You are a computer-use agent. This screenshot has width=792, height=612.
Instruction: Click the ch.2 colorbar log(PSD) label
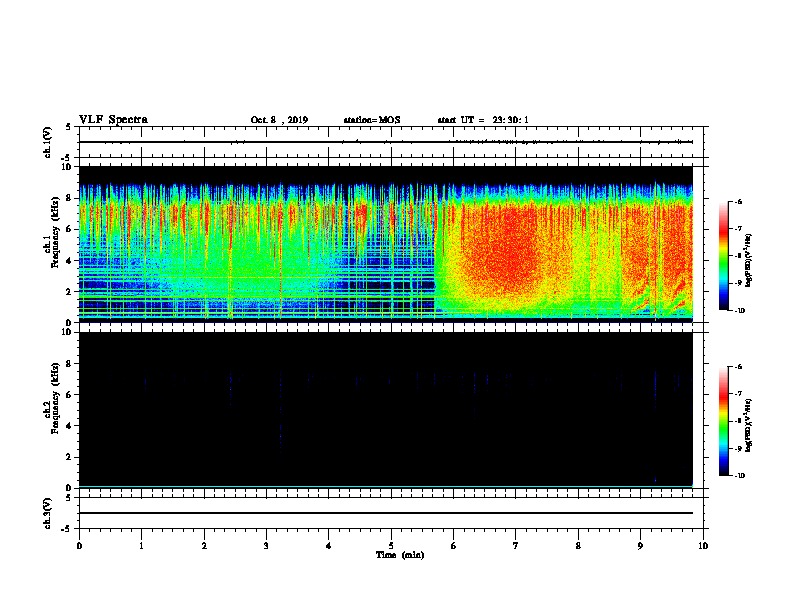(x=749, y=425)
